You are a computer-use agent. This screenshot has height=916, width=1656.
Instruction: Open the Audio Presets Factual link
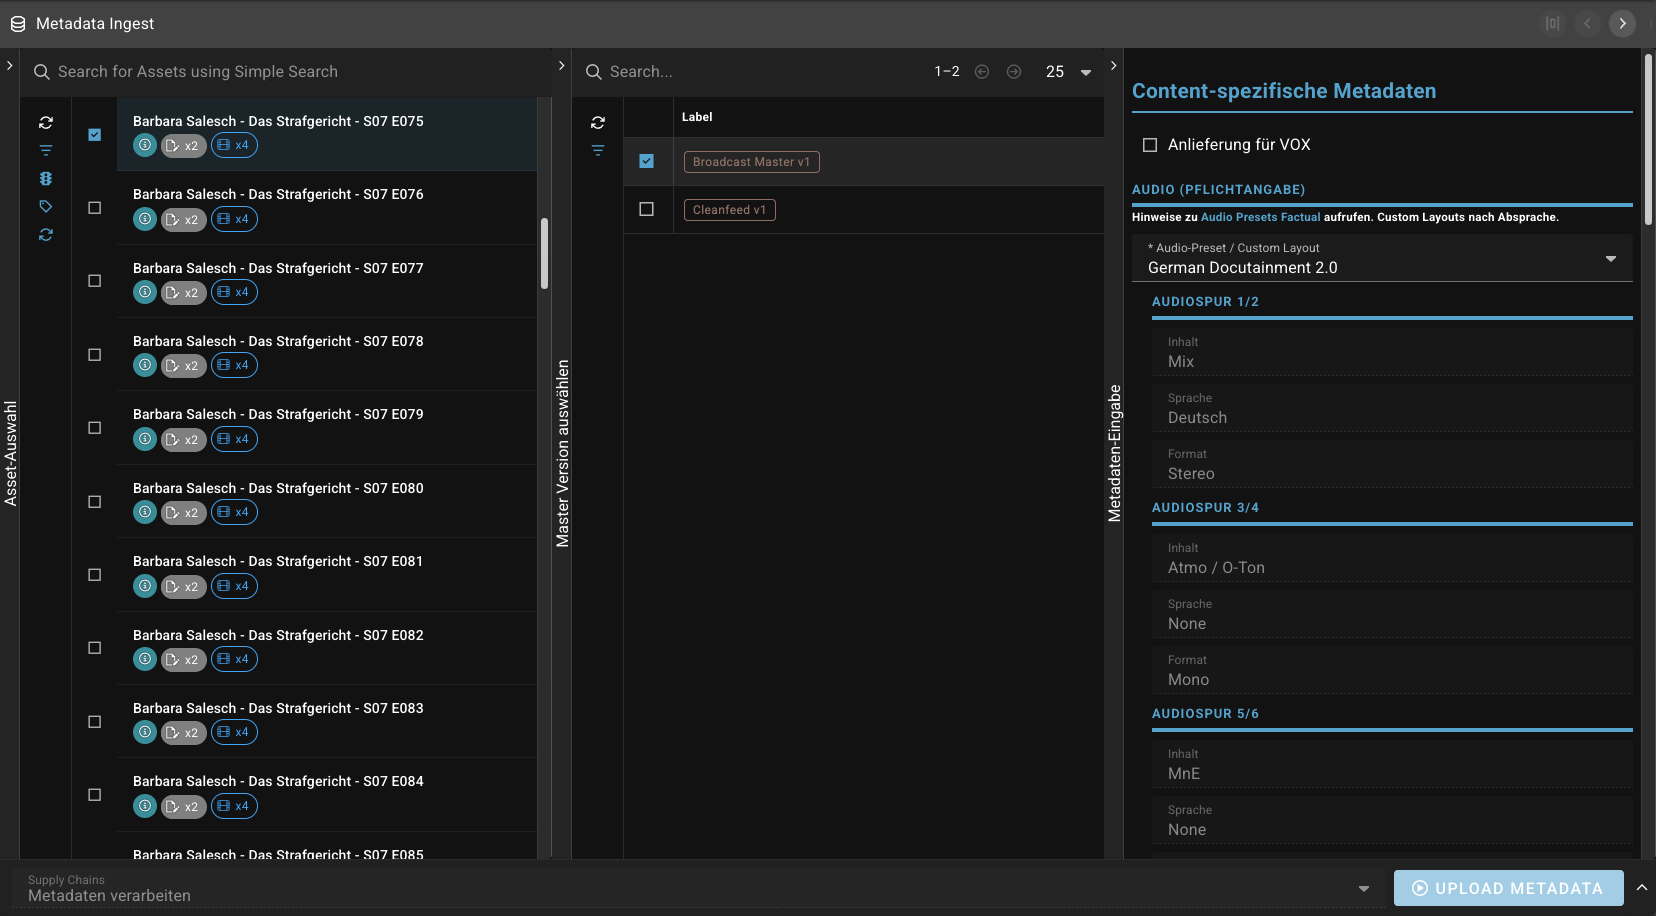coord(1260,217)
